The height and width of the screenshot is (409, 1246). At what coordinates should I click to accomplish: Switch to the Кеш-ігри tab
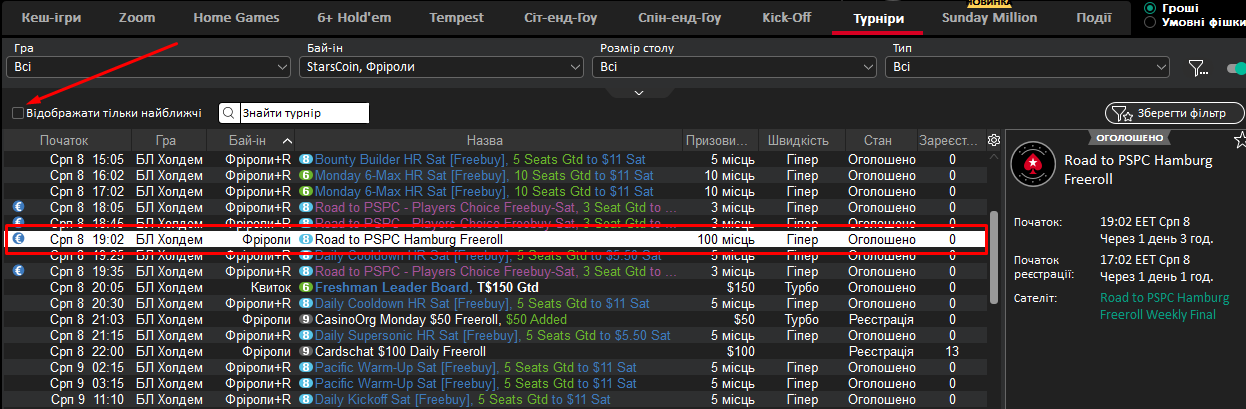tap(51, 18)
